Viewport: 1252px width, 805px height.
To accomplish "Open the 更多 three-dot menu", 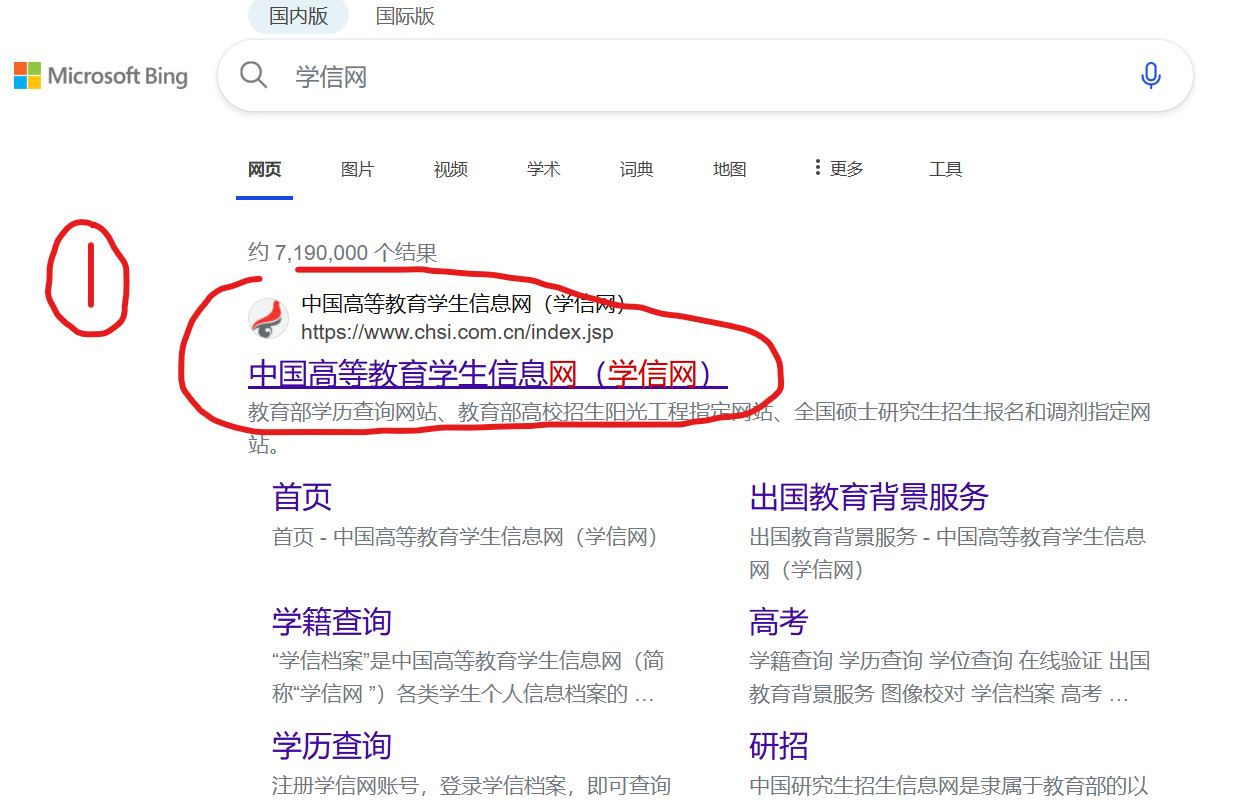I will point(838,168).
